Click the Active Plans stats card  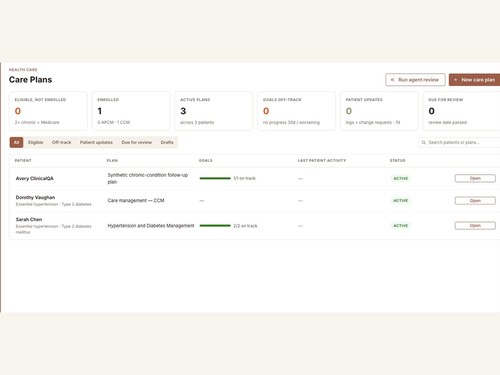coord(214,111)
